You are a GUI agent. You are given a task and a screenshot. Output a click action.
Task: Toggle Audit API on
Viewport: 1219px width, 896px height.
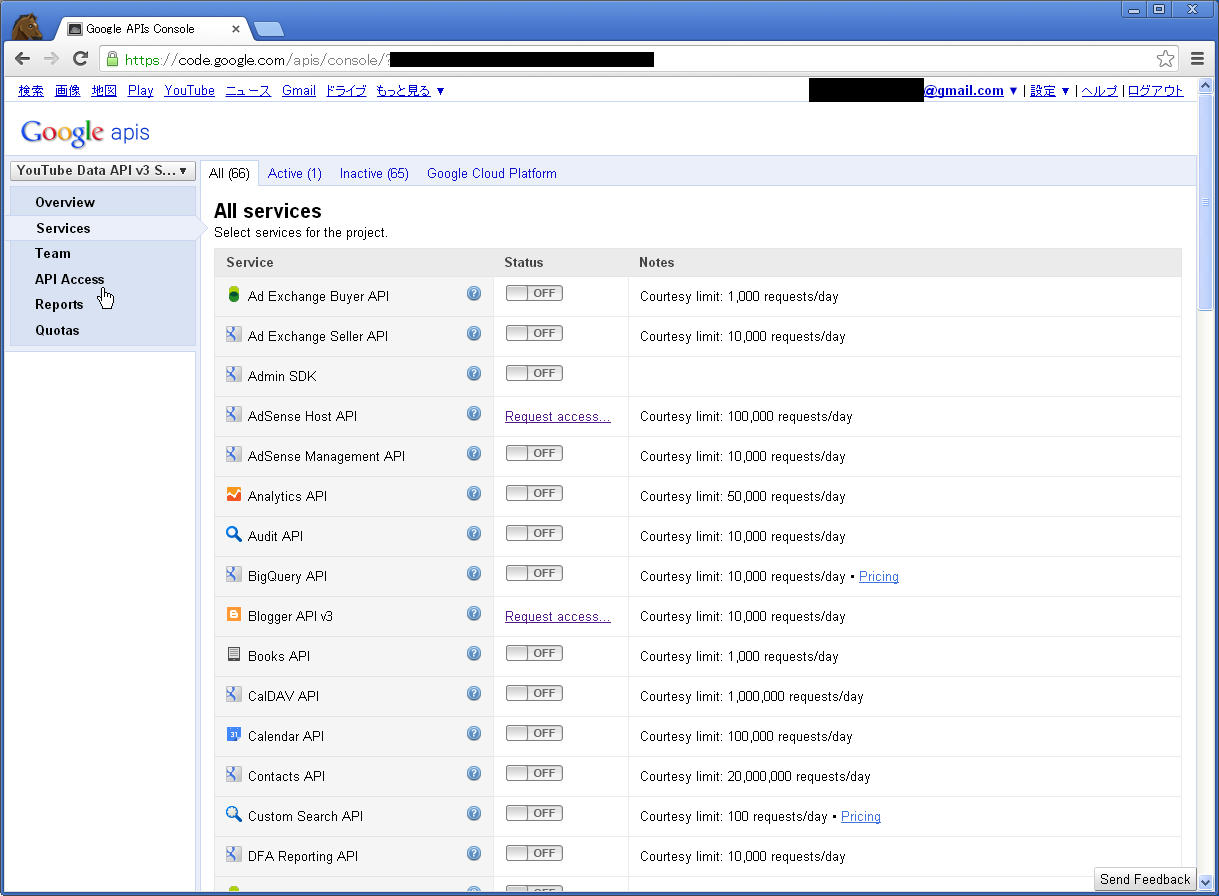534,533
